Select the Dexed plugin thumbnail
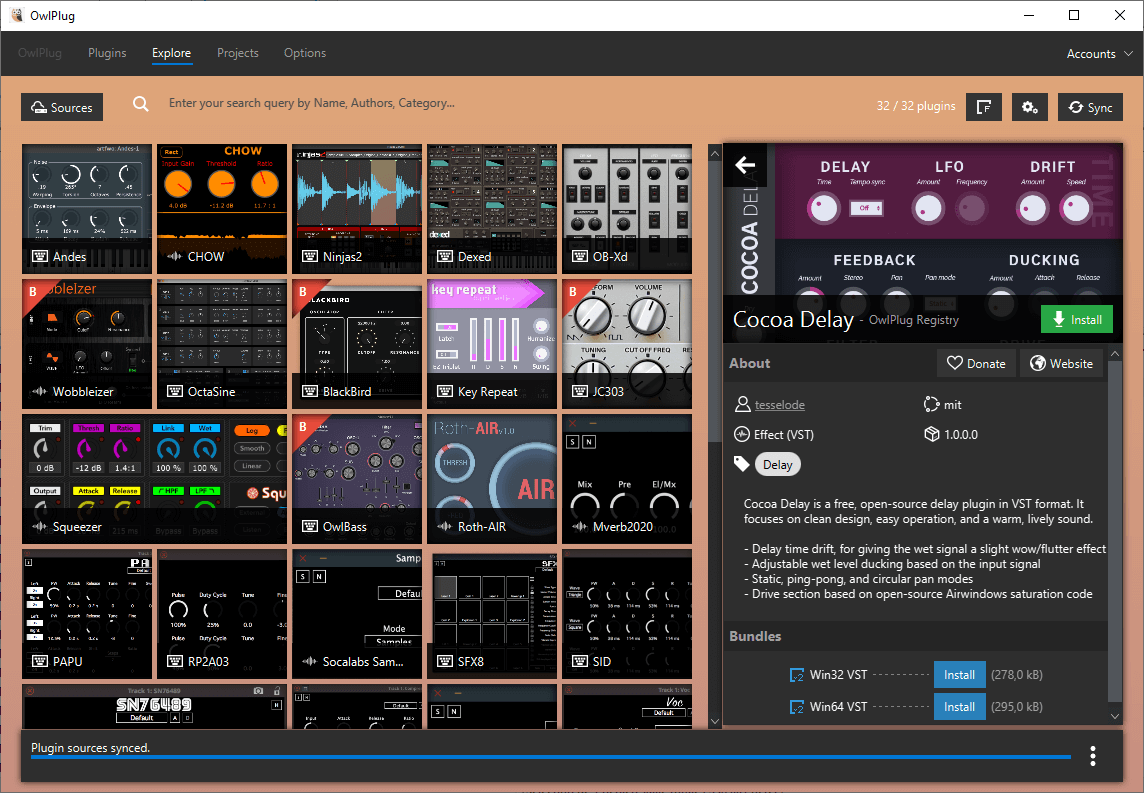The image size is (1144, 793). 491,209
